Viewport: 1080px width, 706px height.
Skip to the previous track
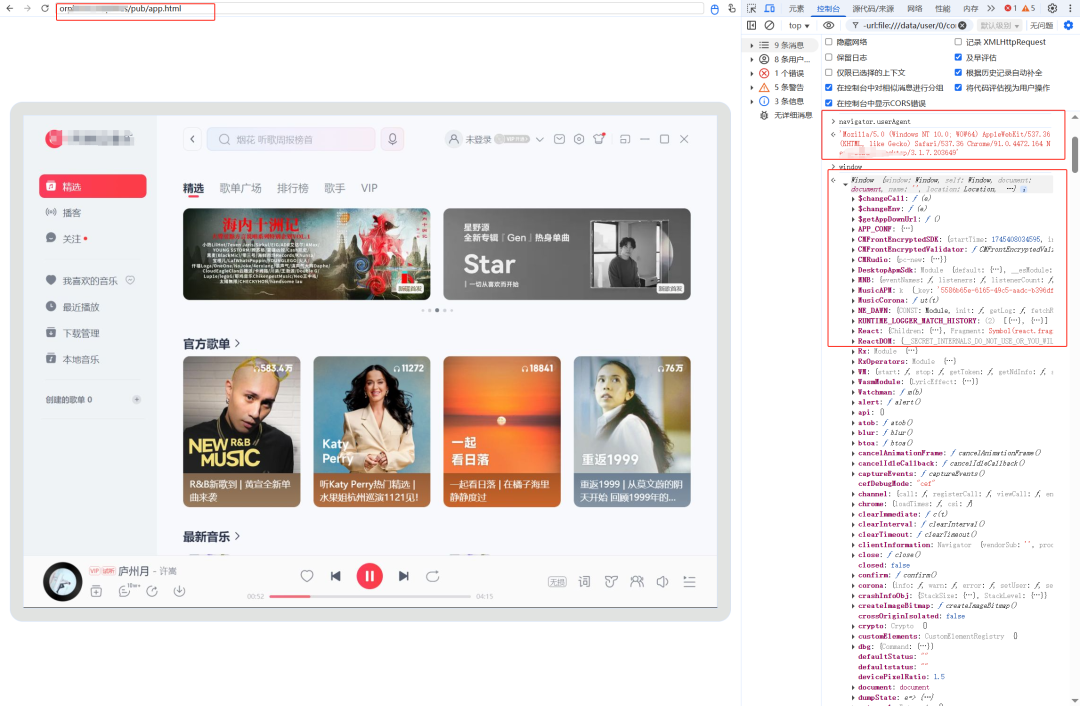[x=335, y=576]
